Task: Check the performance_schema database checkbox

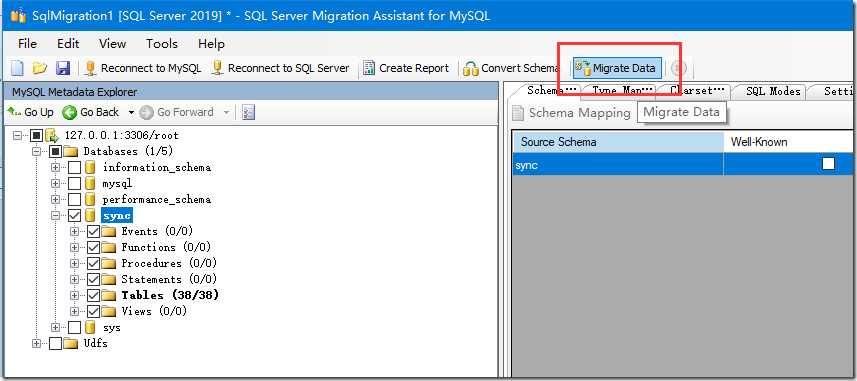Action: click(75, 200)
